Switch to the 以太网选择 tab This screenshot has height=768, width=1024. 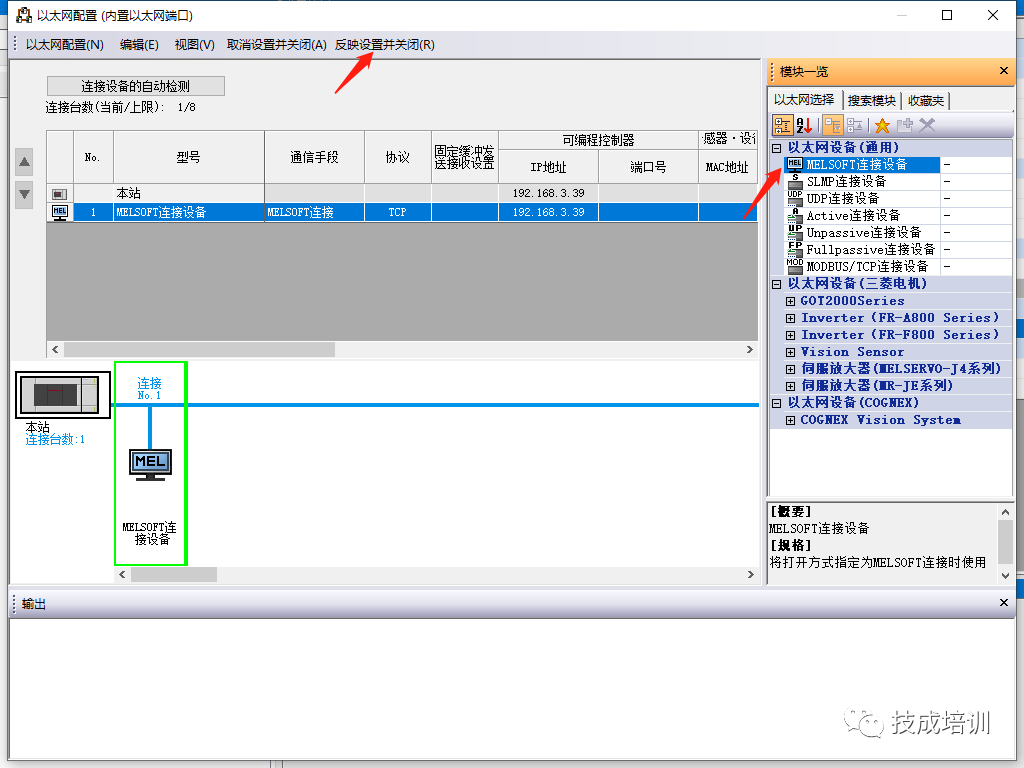click(804, 100)
